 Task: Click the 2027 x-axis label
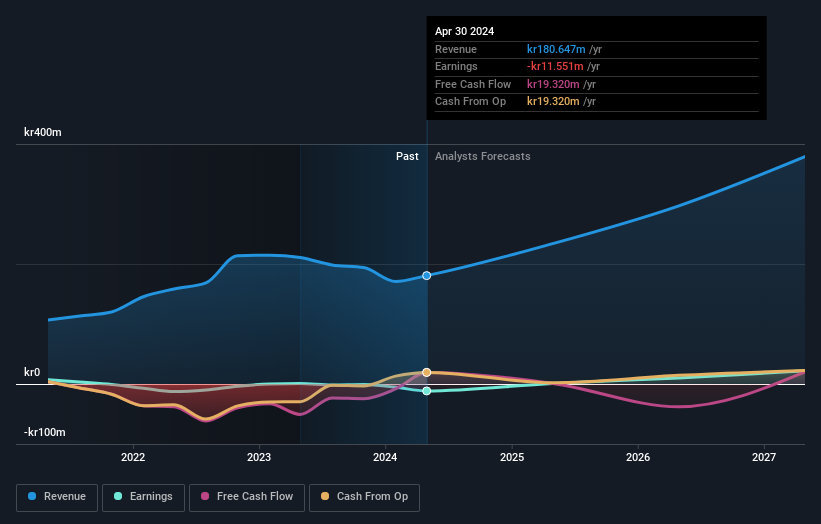point(764,457)
